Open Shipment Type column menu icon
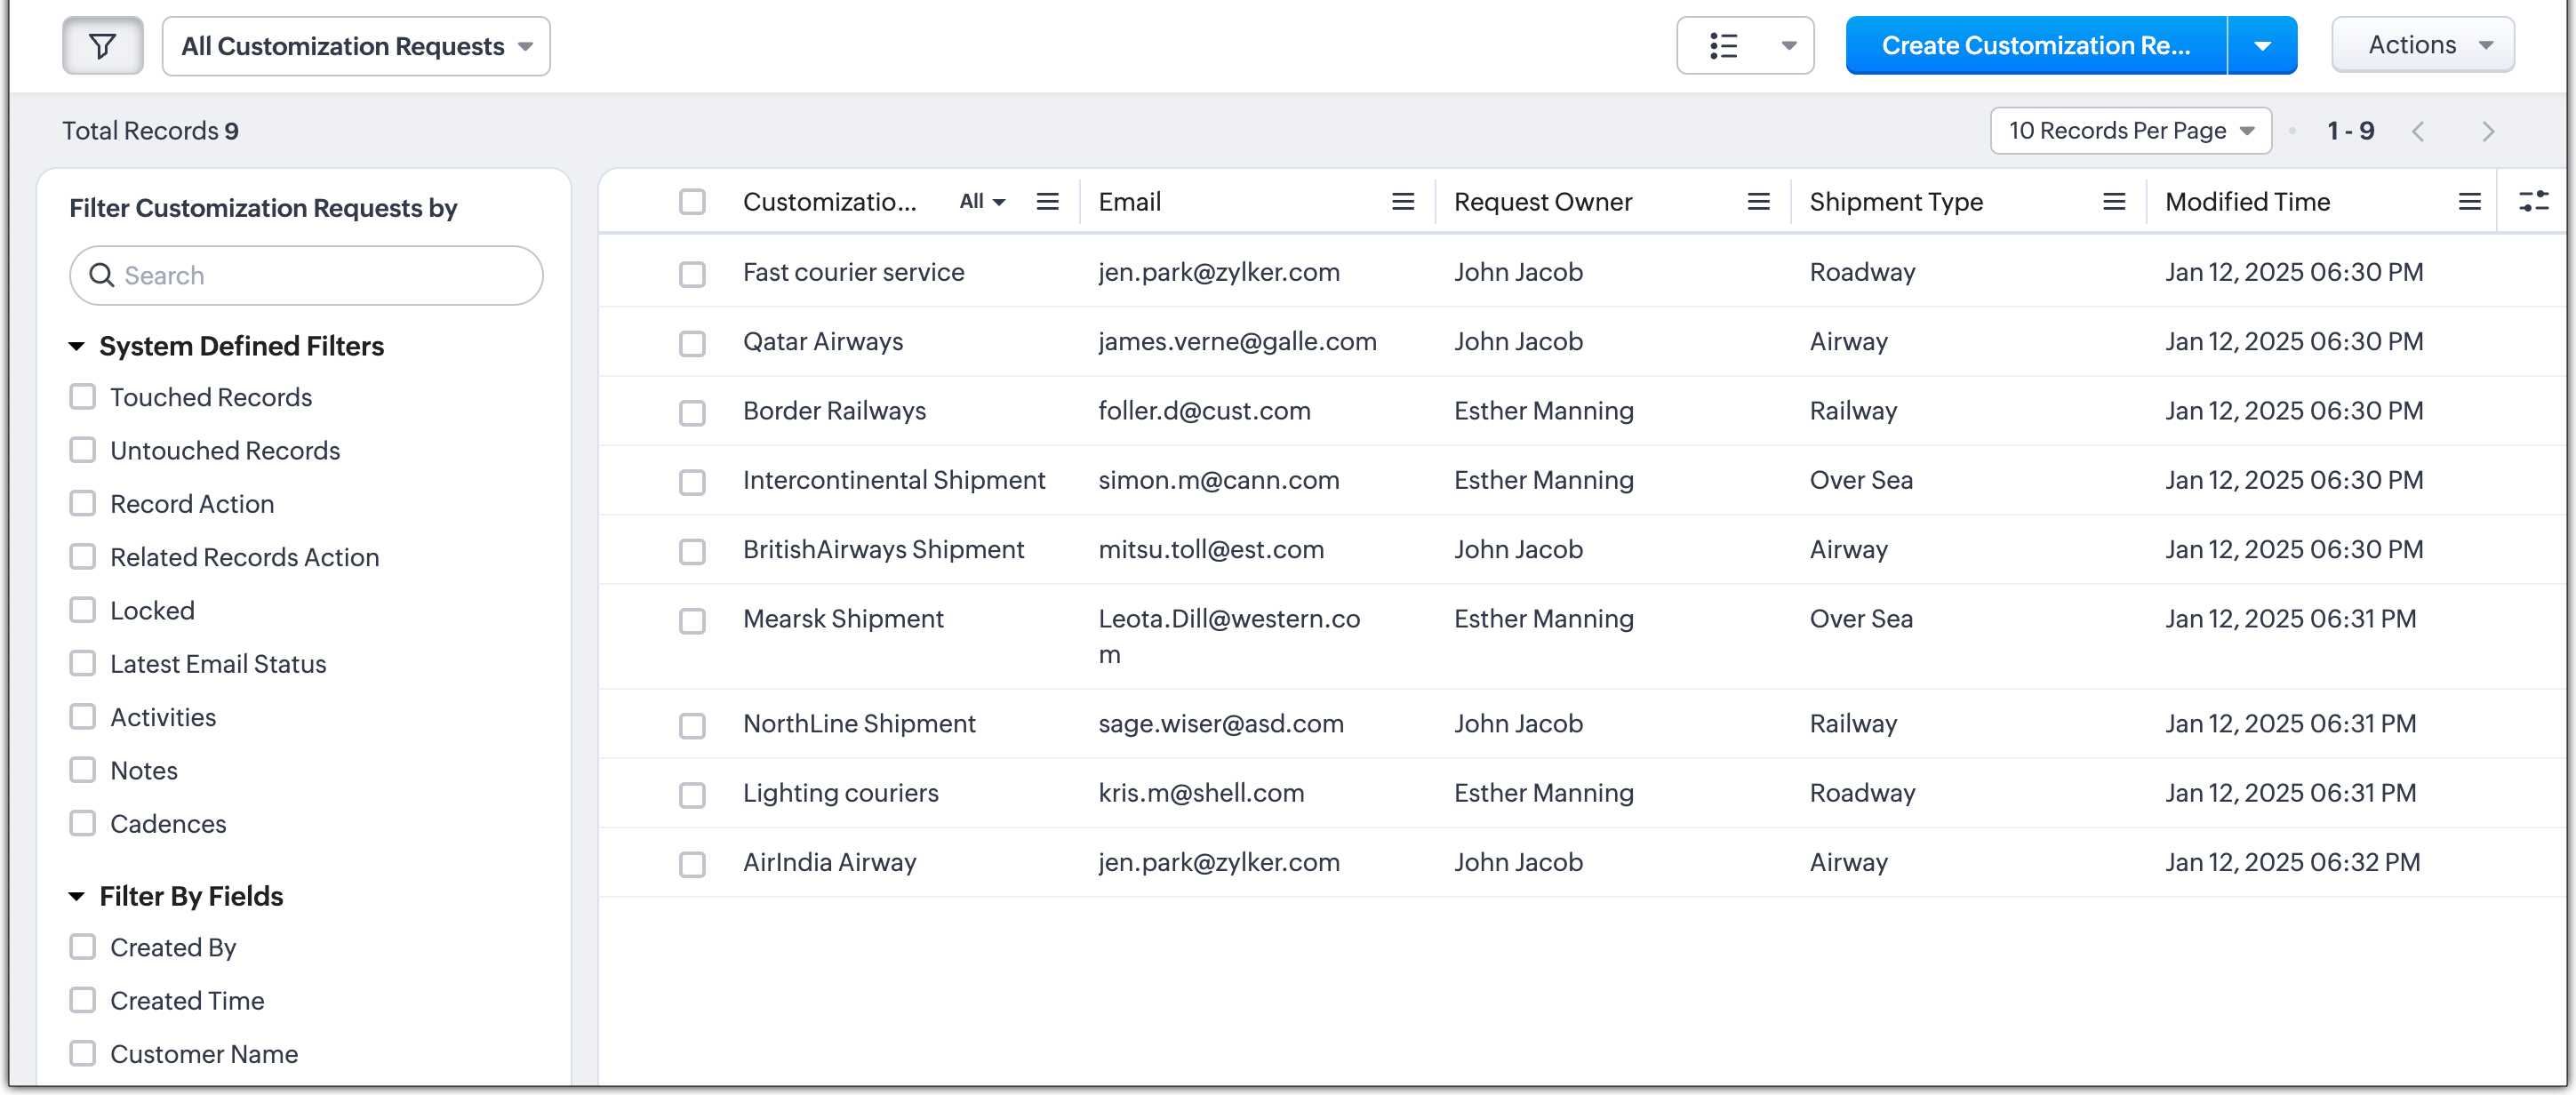The height and width of the screenshot is (1095, 2576). [2113, 202]
